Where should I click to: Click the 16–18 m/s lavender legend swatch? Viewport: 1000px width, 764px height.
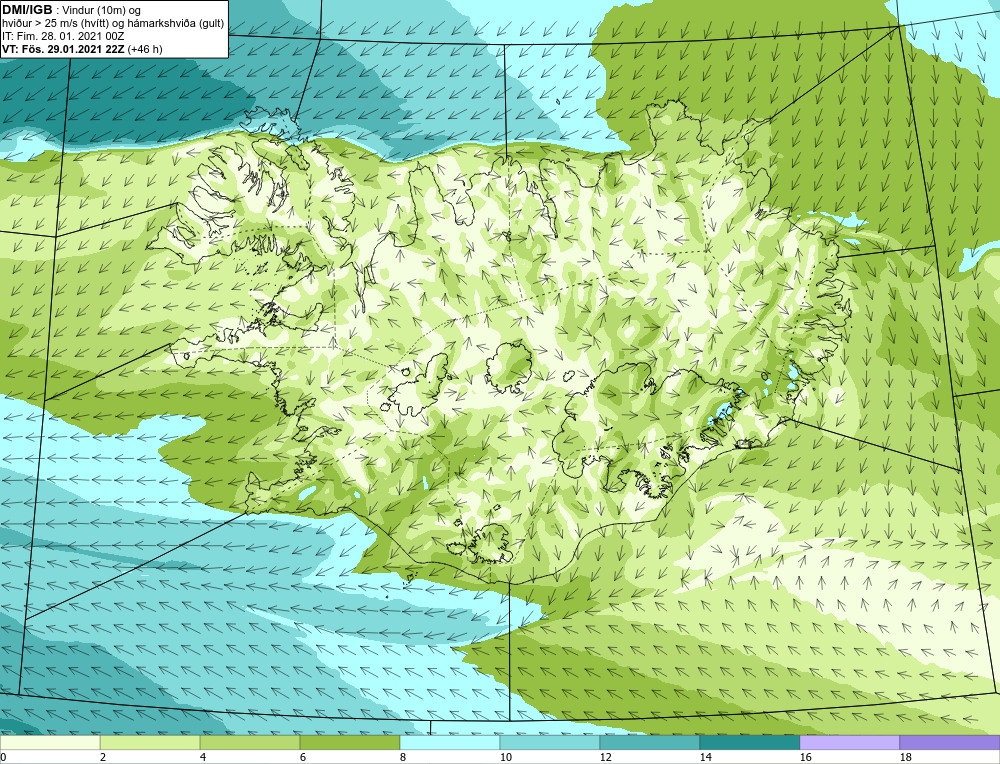pos(849,742)
